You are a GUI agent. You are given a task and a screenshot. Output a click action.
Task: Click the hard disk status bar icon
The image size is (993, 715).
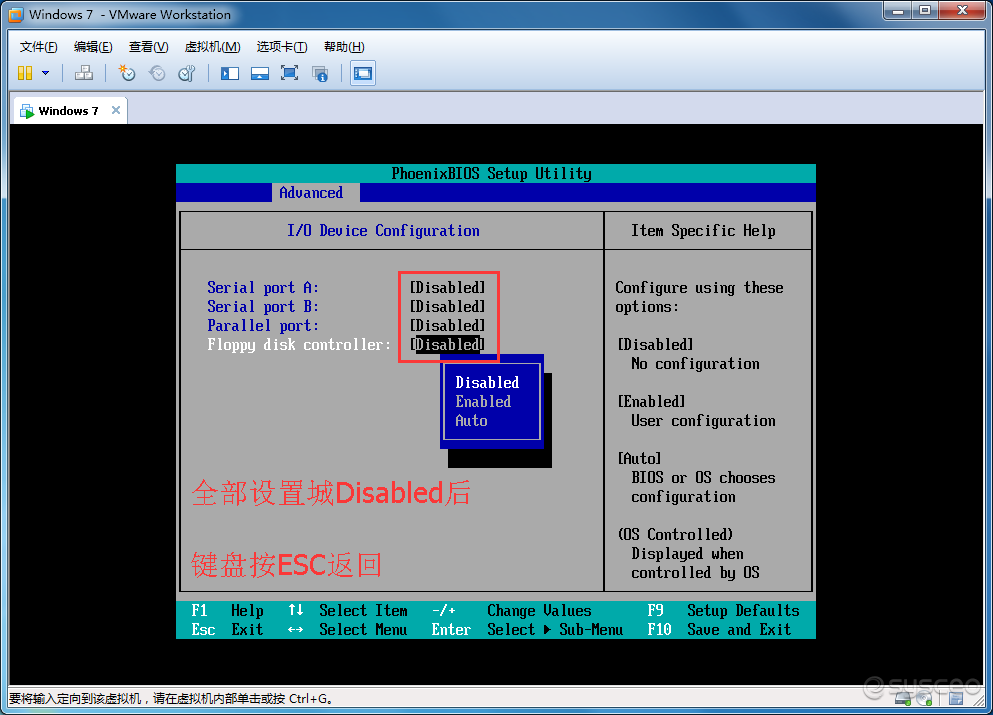click(903, 698)
